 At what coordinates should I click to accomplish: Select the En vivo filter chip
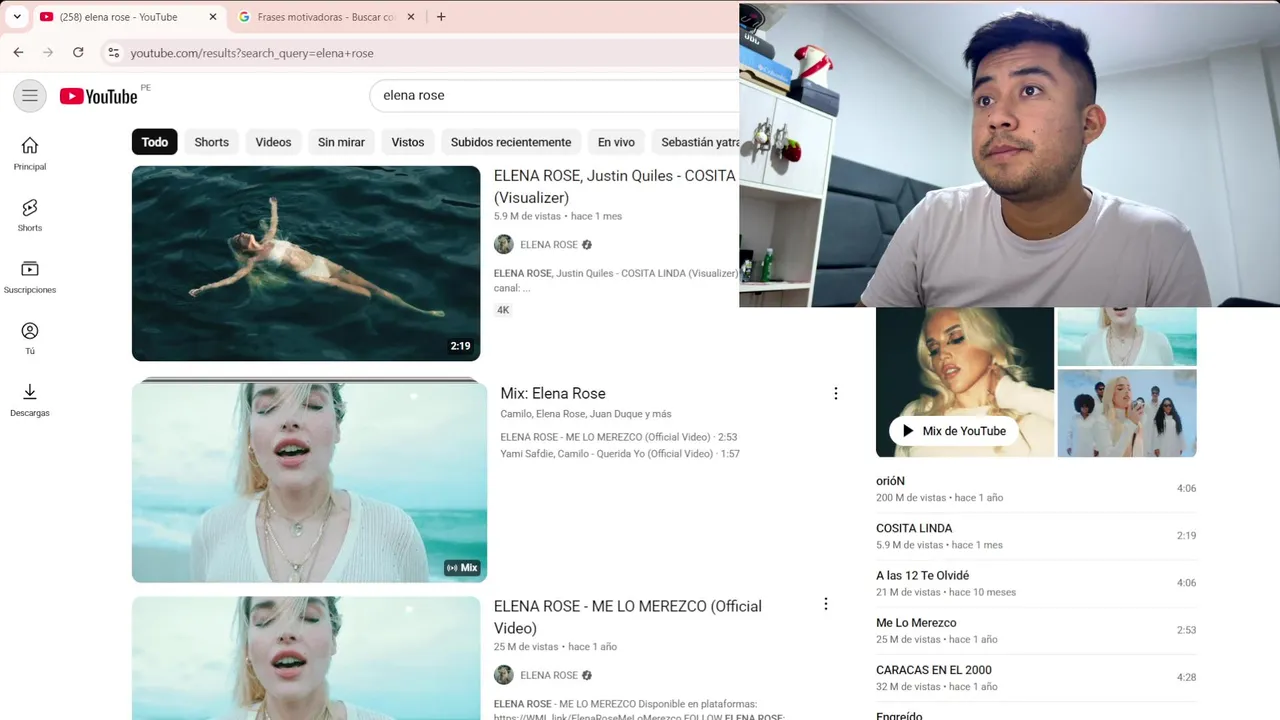(616, 142)
